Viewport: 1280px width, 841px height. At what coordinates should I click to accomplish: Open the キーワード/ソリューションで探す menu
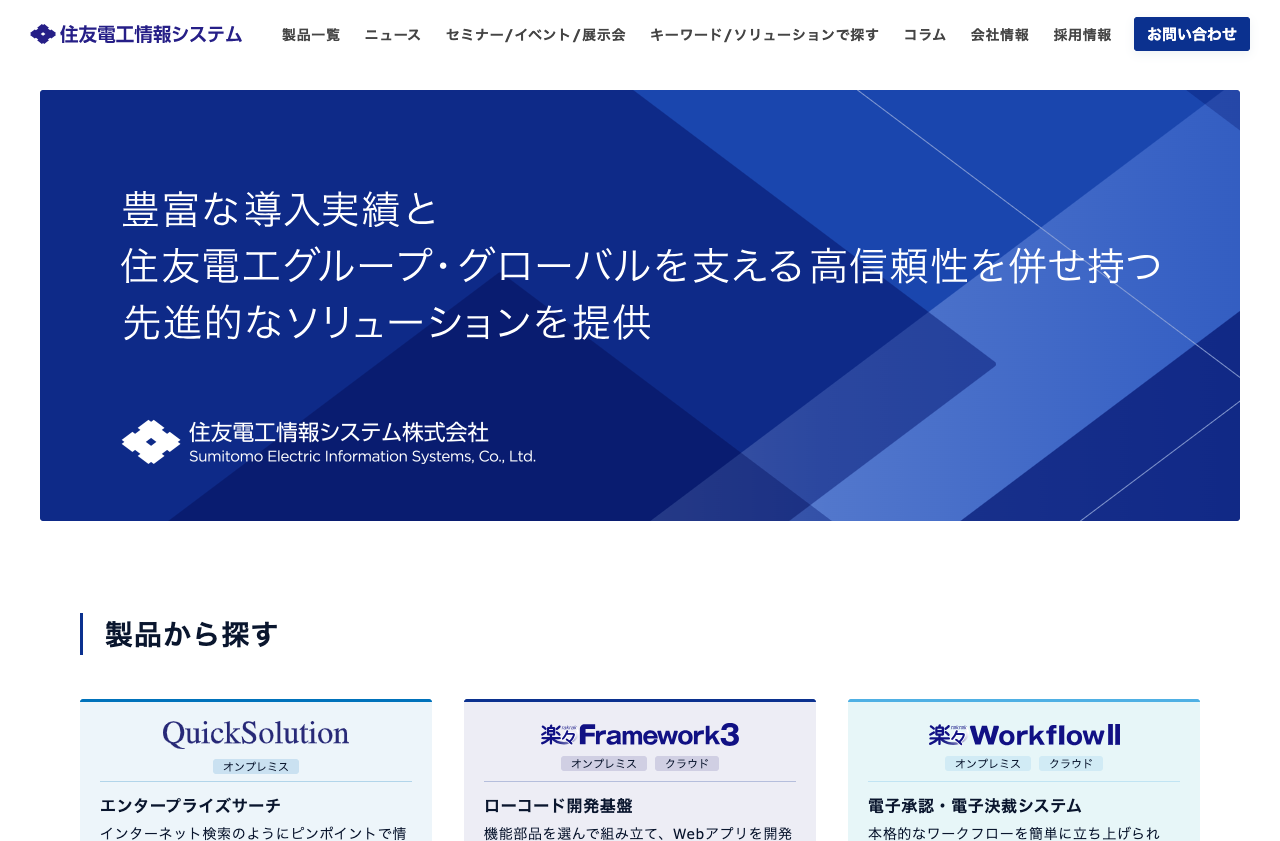(x=764, y=34)
